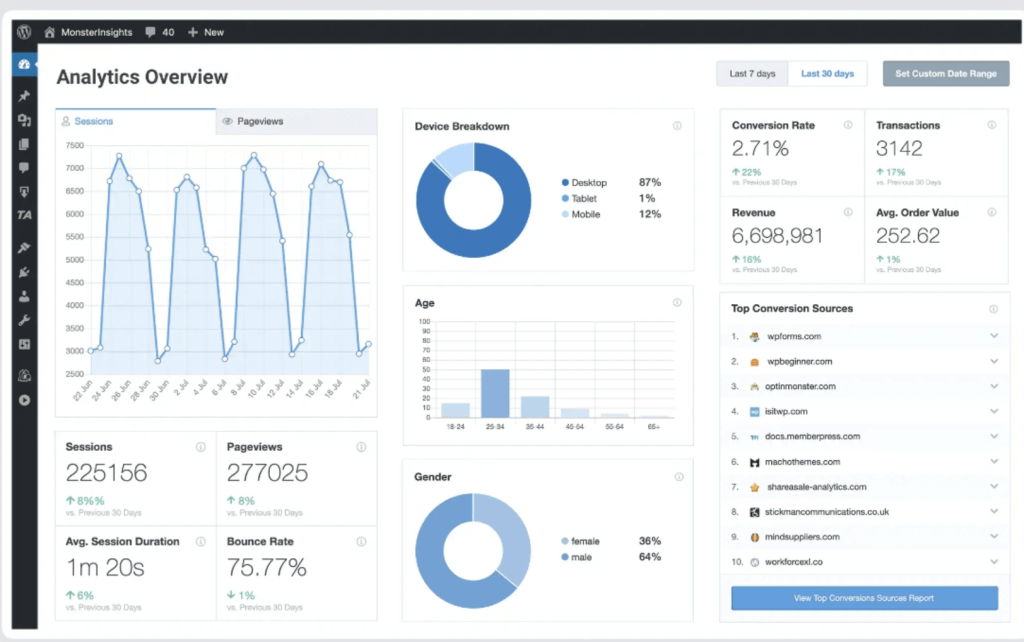The height and width of the screenshot is (642, 1024).
Task: Expand the wpforms.com conversion source row
Action: click(x=994, y=336)
